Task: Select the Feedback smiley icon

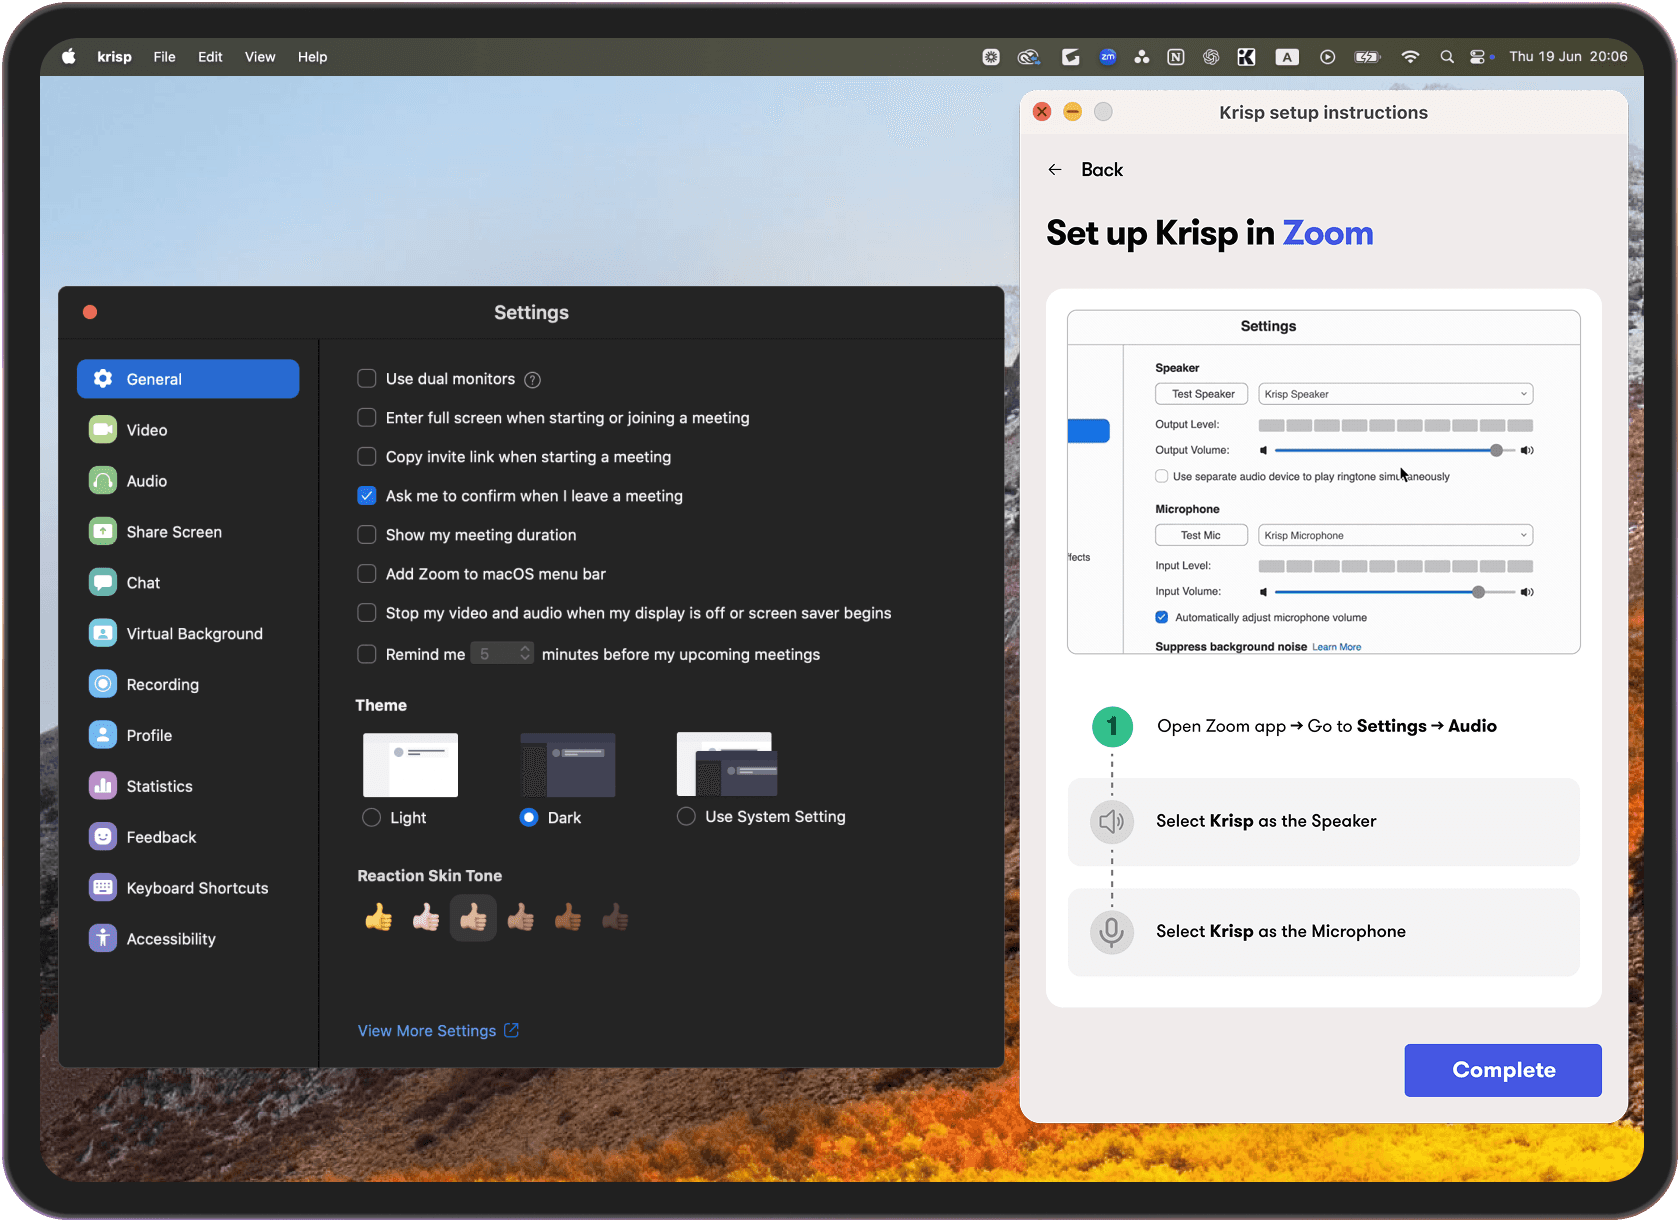Action: pyautogui.click(x=103, y=837)
